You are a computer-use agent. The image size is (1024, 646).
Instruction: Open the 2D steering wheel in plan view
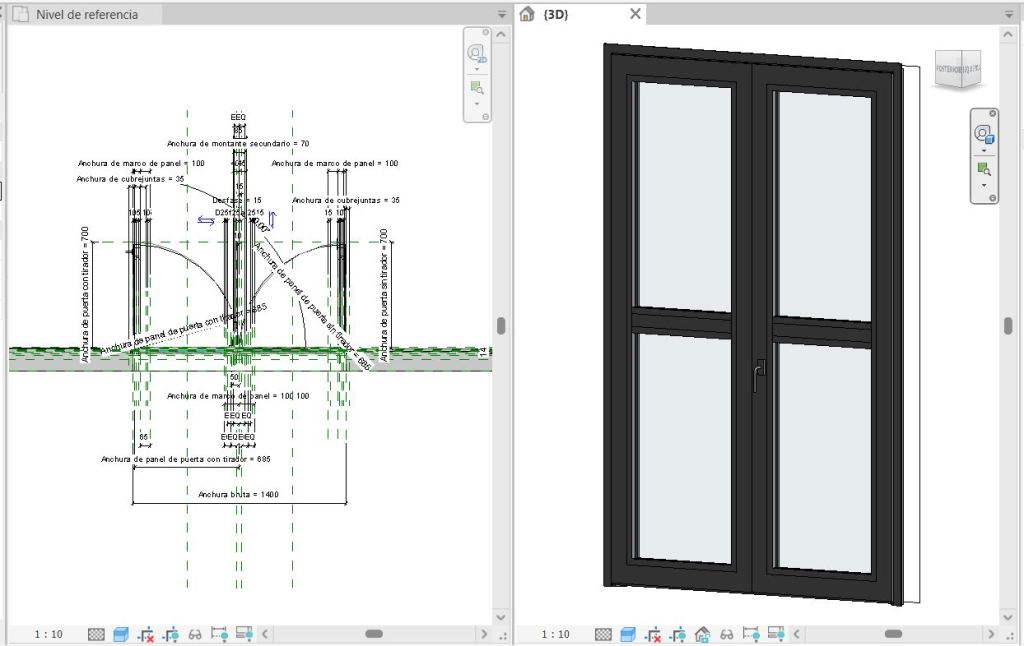click(477, 53)
